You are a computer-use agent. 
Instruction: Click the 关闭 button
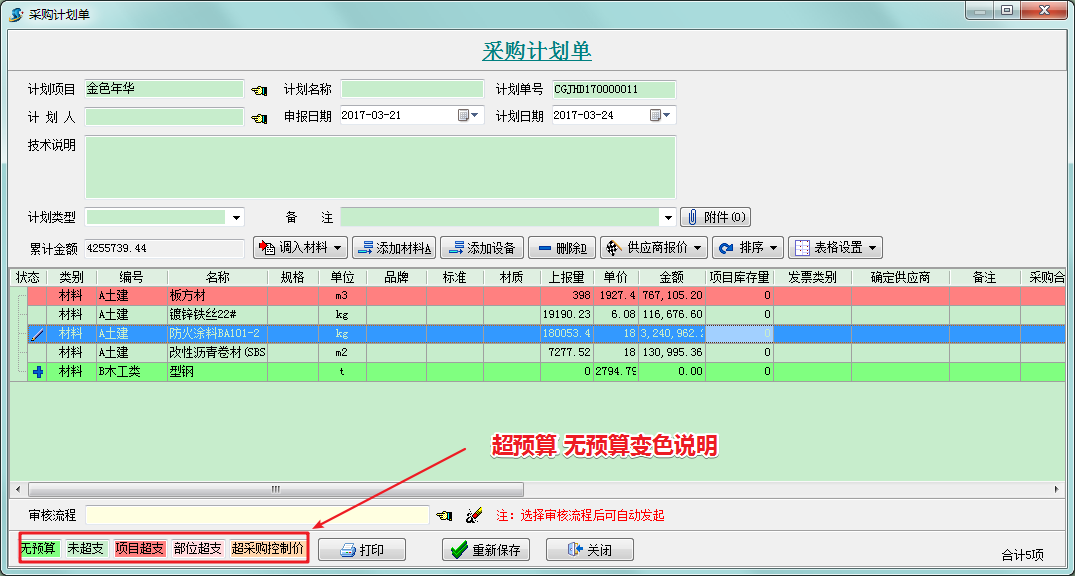590,550
